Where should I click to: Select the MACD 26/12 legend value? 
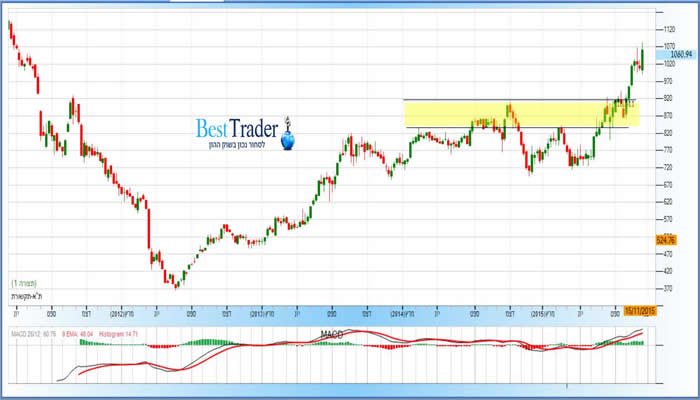tap(32, 332)
